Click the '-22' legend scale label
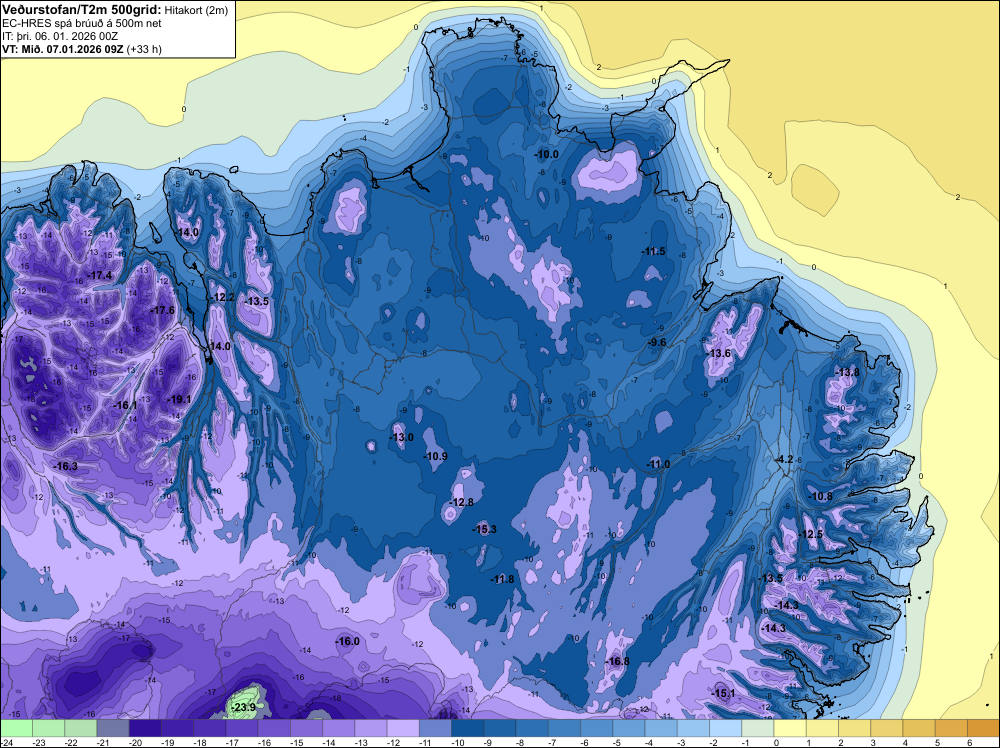 (x=73, y=742)
